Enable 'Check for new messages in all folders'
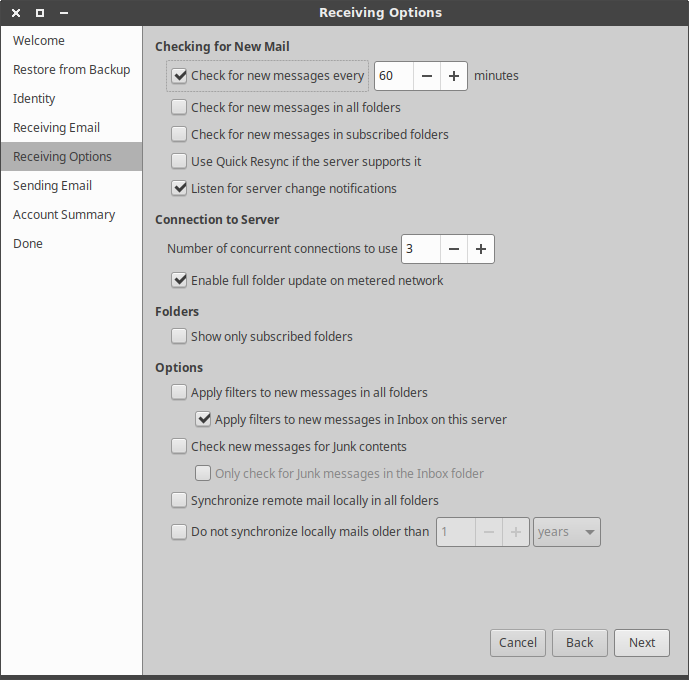Viewport: 689px width, 680px height. tap(180, 108)
